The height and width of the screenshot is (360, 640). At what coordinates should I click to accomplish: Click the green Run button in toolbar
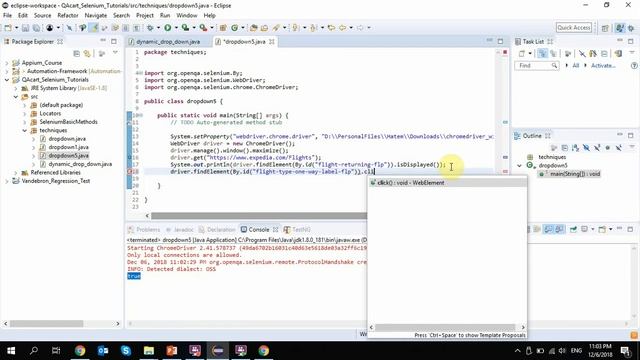(167, 28)
